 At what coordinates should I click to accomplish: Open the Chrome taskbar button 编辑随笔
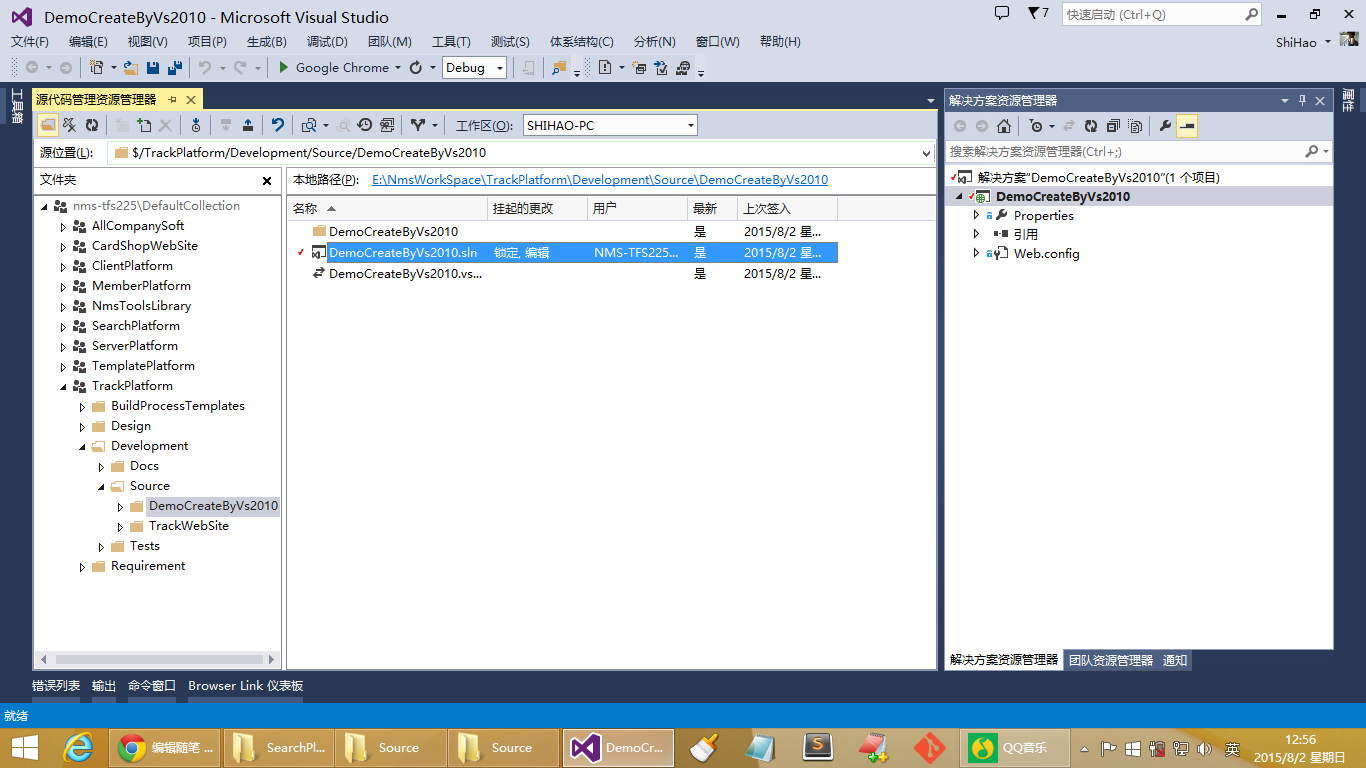click(164, 748)
